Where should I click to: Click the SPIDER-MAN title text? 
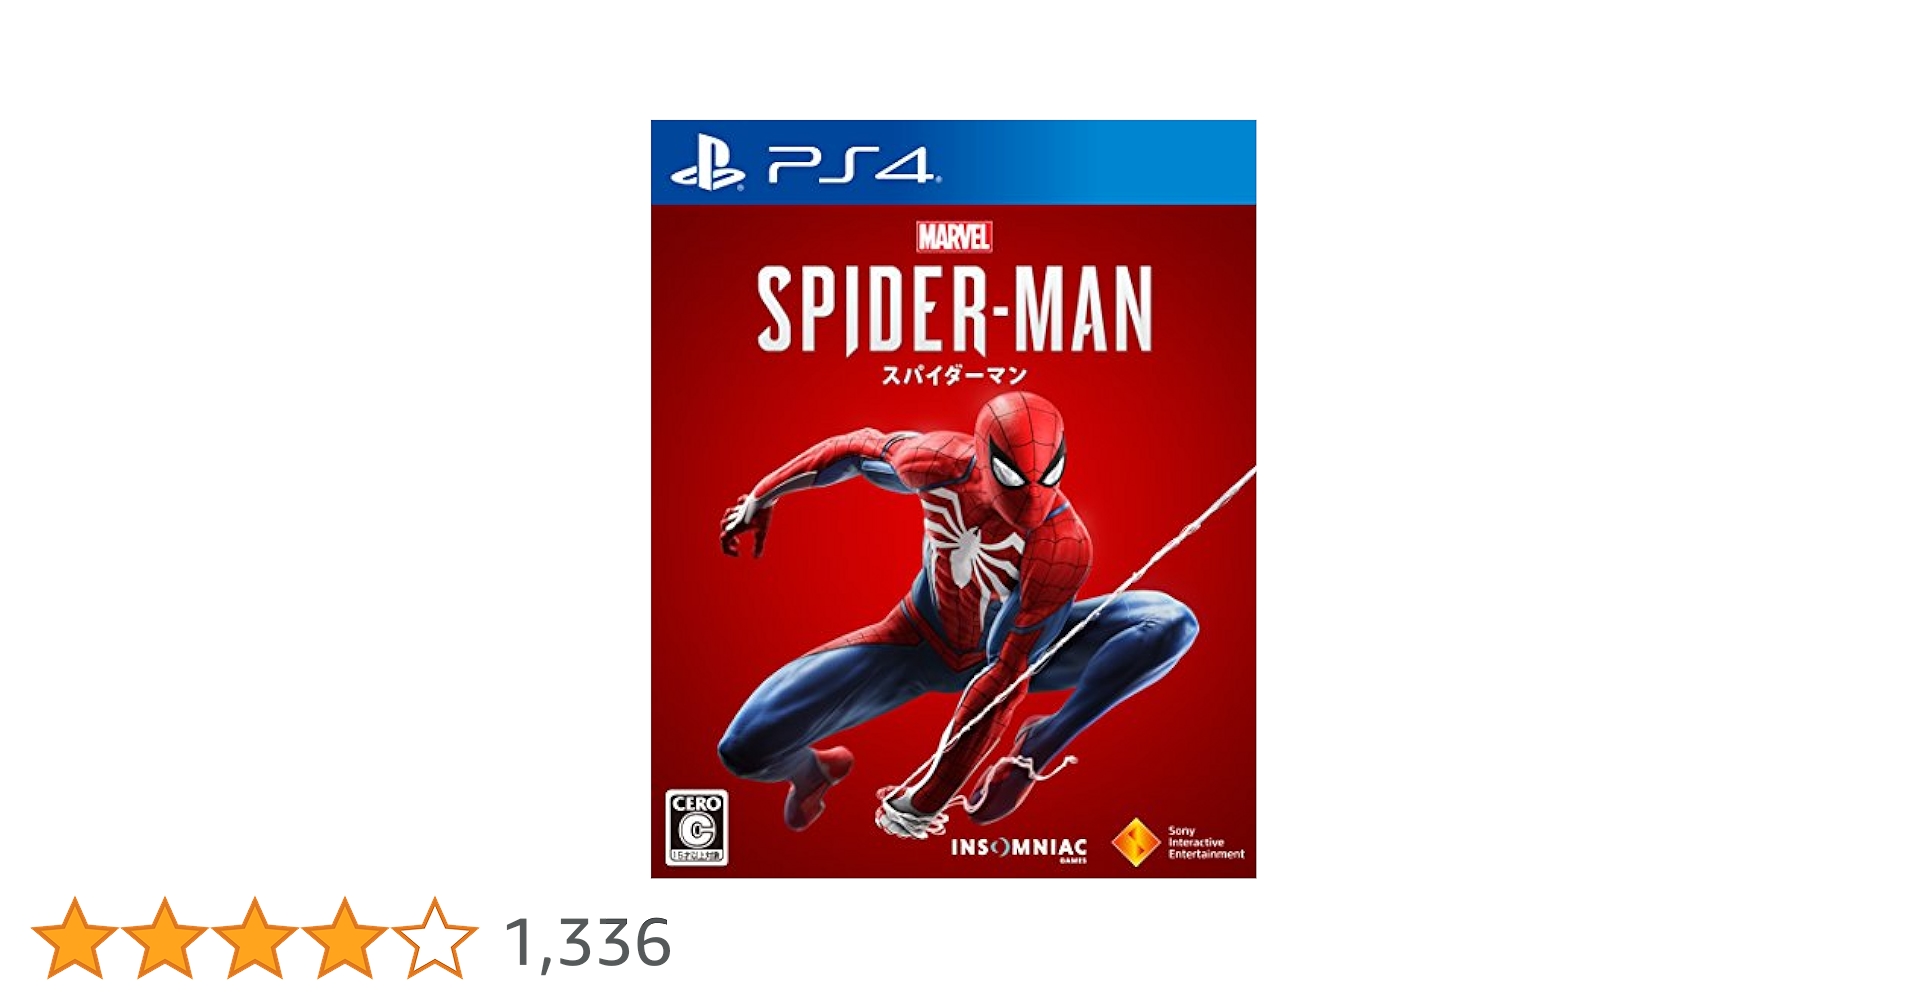coord(954,311)
